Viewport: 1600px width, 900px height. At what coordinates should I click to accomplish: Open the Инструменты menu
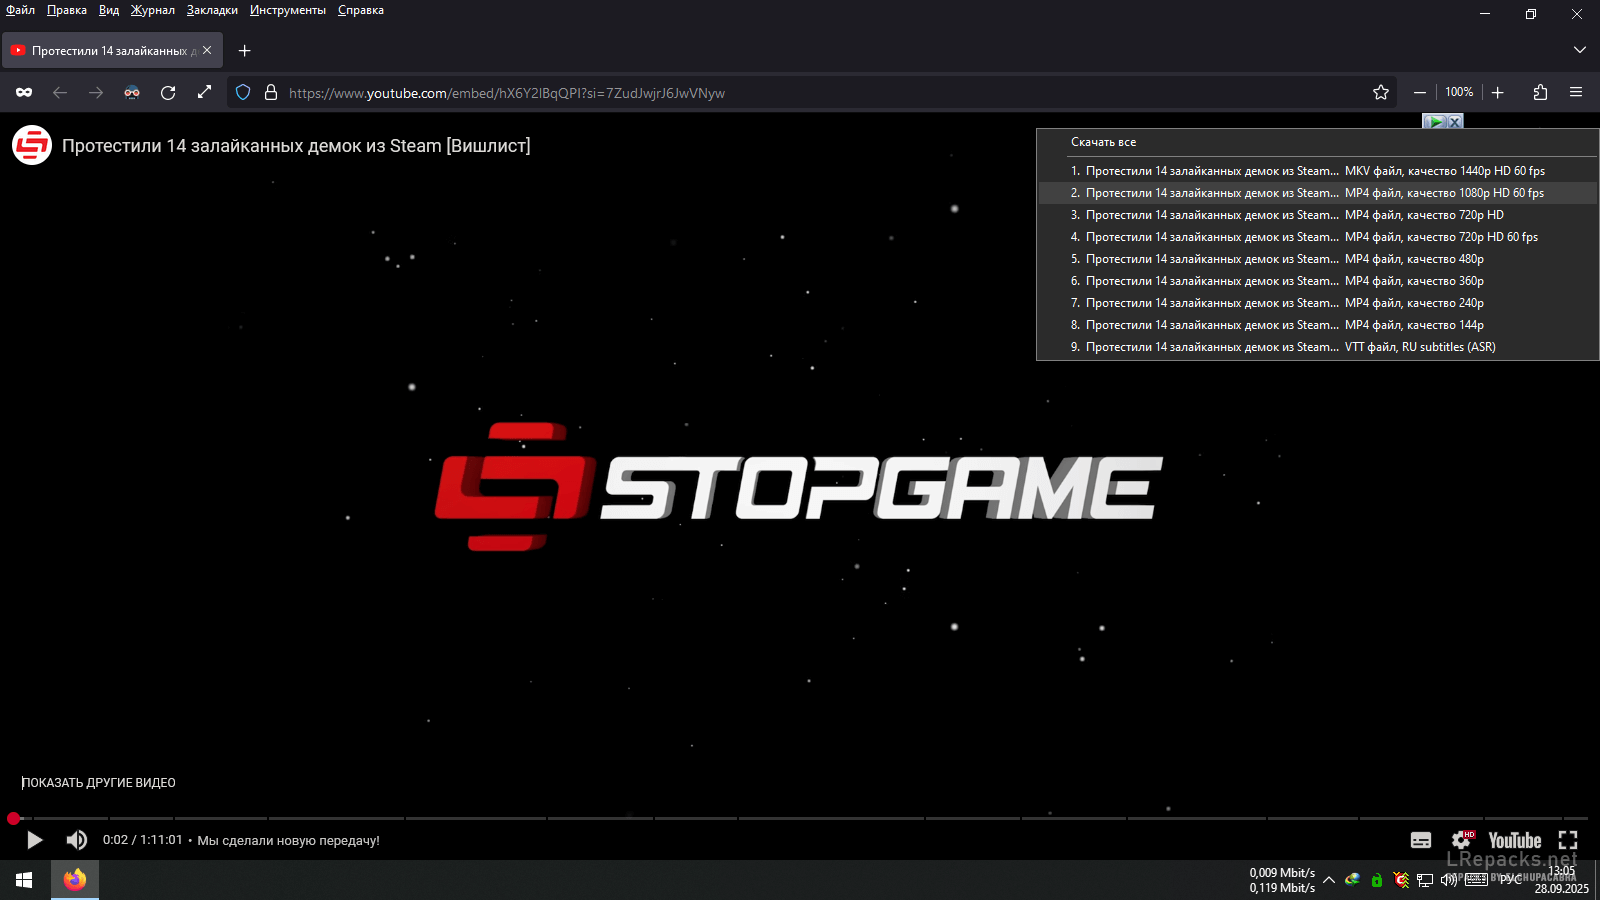click(288, 10)
